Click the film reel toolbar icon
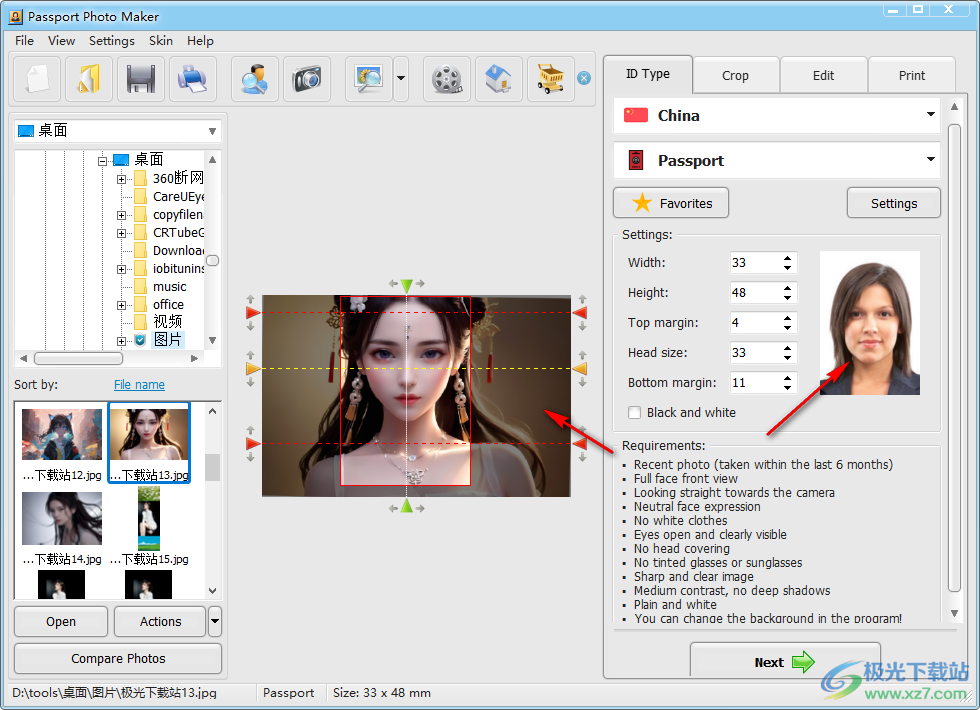 pos(447,79)
